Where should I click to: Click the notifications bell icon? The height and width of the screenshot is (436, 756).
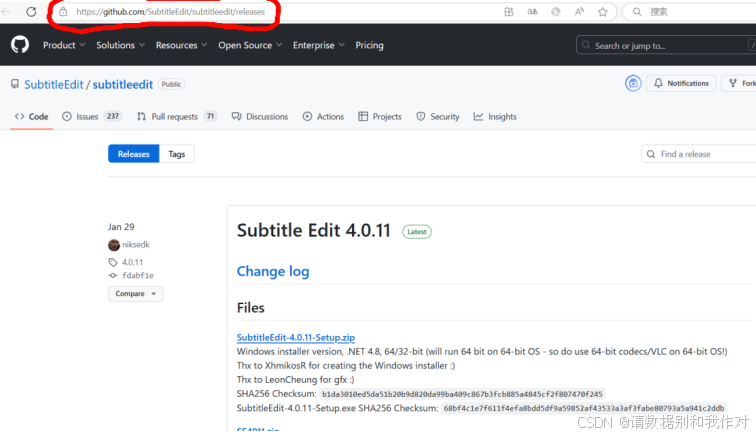[658, 83]
